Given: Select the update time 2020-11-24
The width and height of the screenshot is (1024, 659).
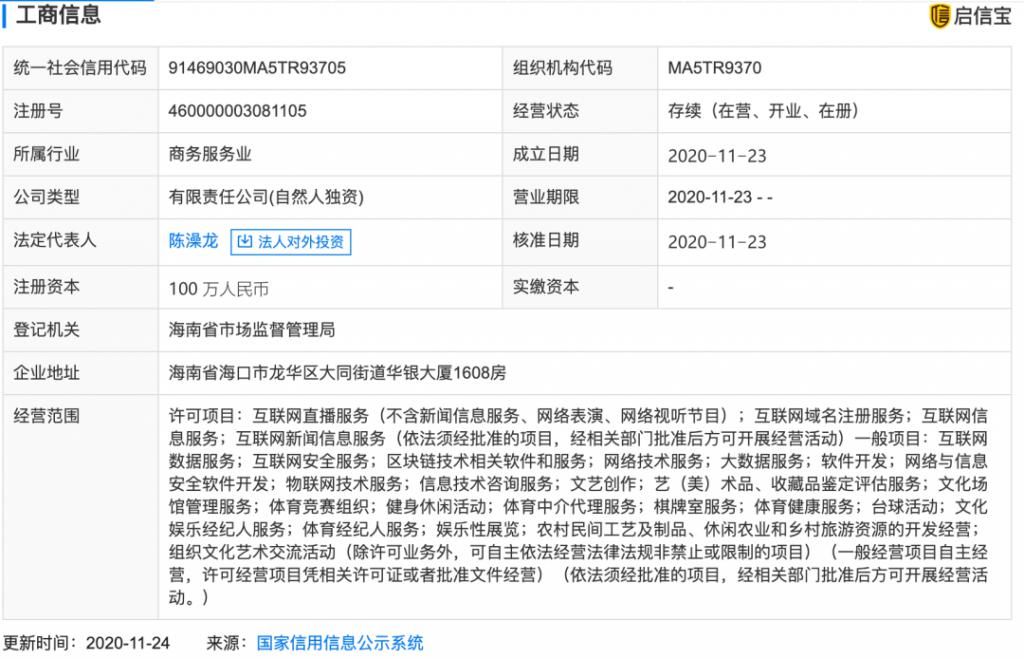Looking at the screenshot, I should pos(127,645).
